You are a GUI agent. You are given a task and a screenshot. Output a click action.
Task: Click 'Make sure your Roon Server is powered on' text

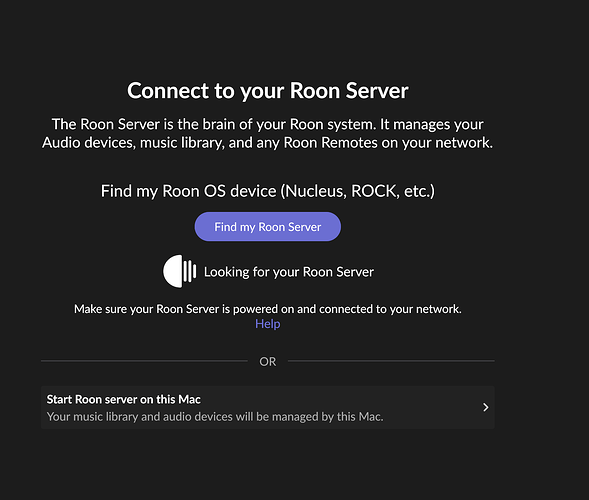[267, 309]
